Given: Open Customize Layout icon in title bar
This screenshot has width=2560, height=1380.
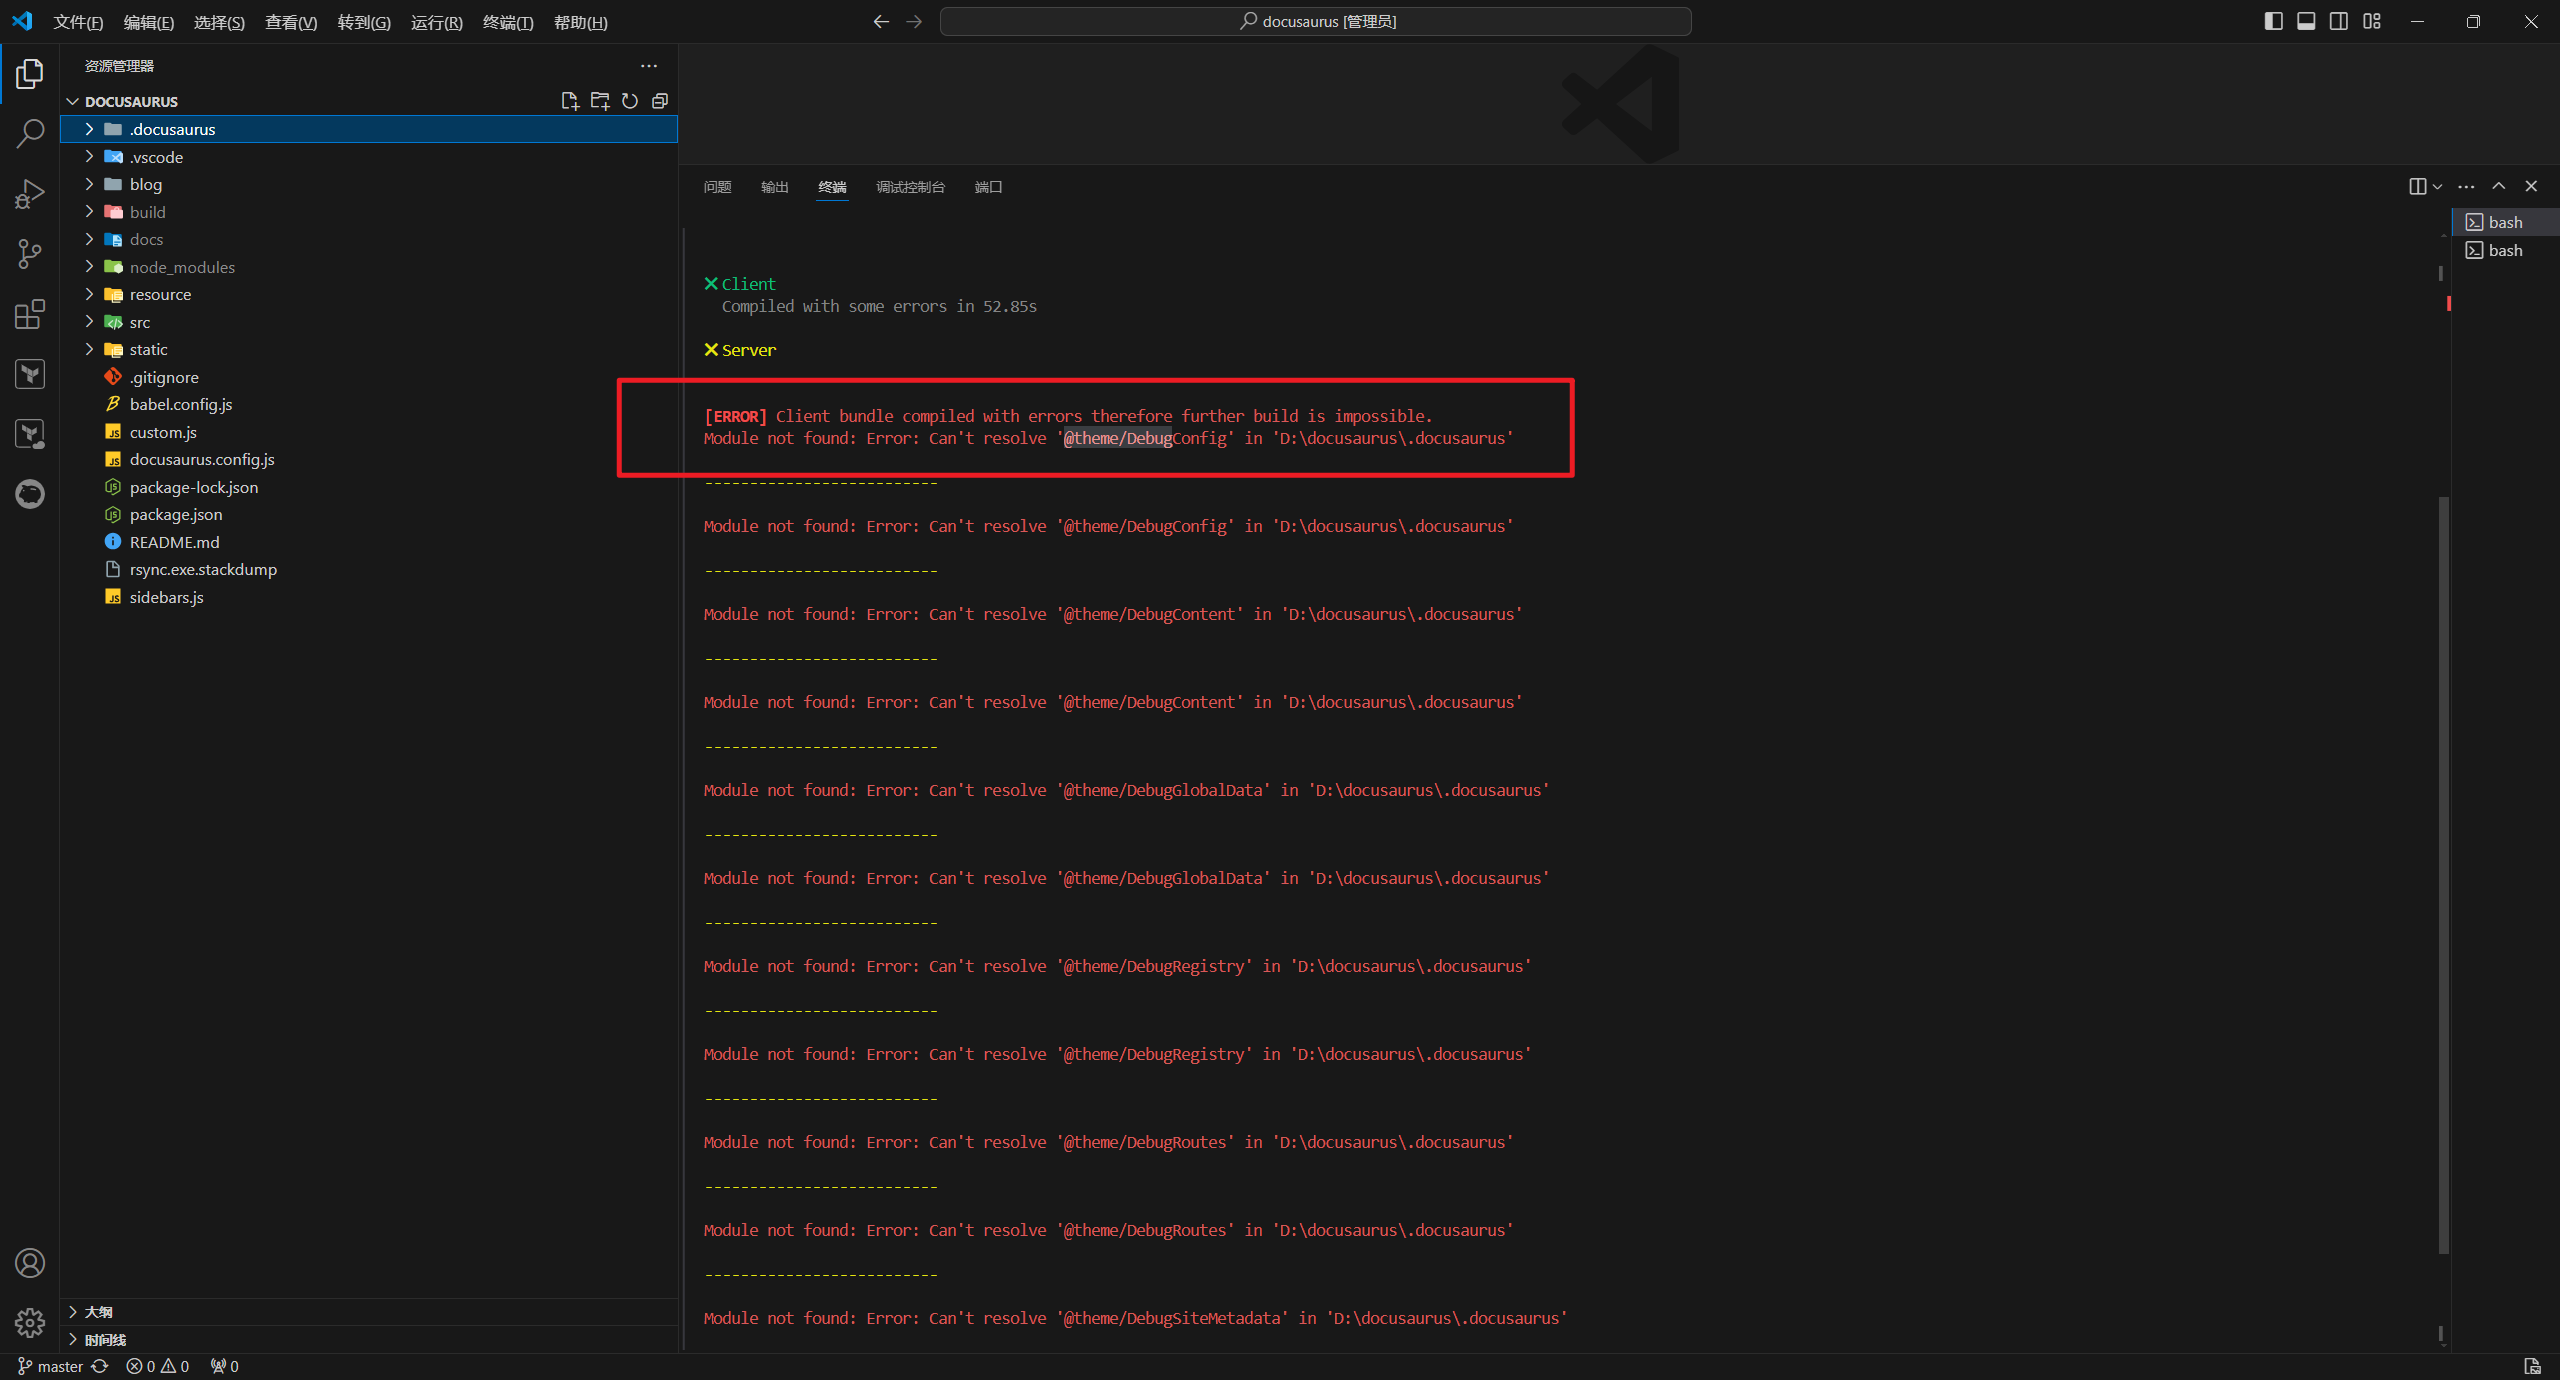Looking at the screenshot, I should (x=2372, y=21).
